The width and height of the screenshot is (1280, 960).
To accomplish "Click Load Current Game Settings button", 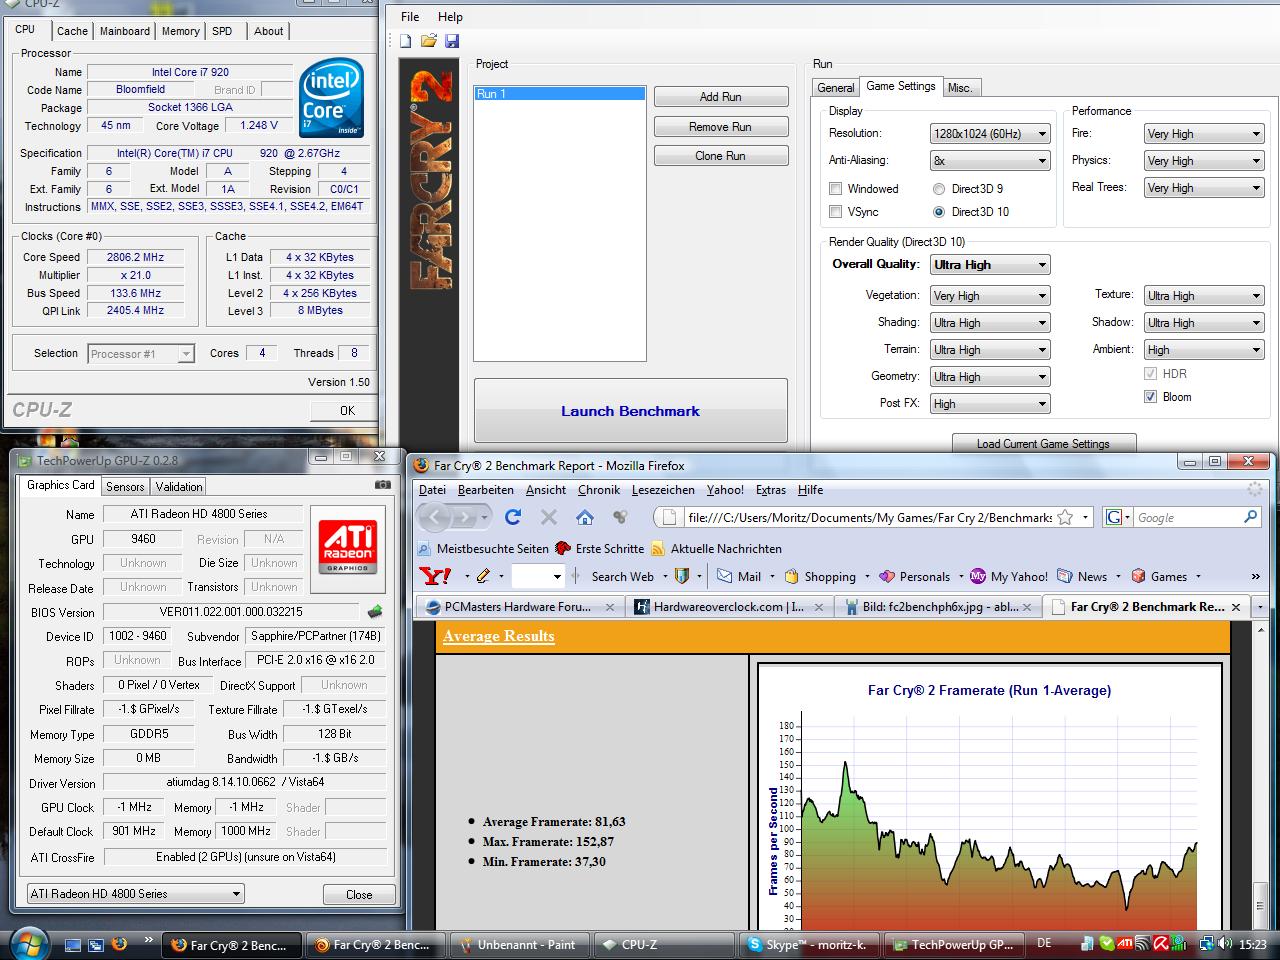I will pos(1043,444).
